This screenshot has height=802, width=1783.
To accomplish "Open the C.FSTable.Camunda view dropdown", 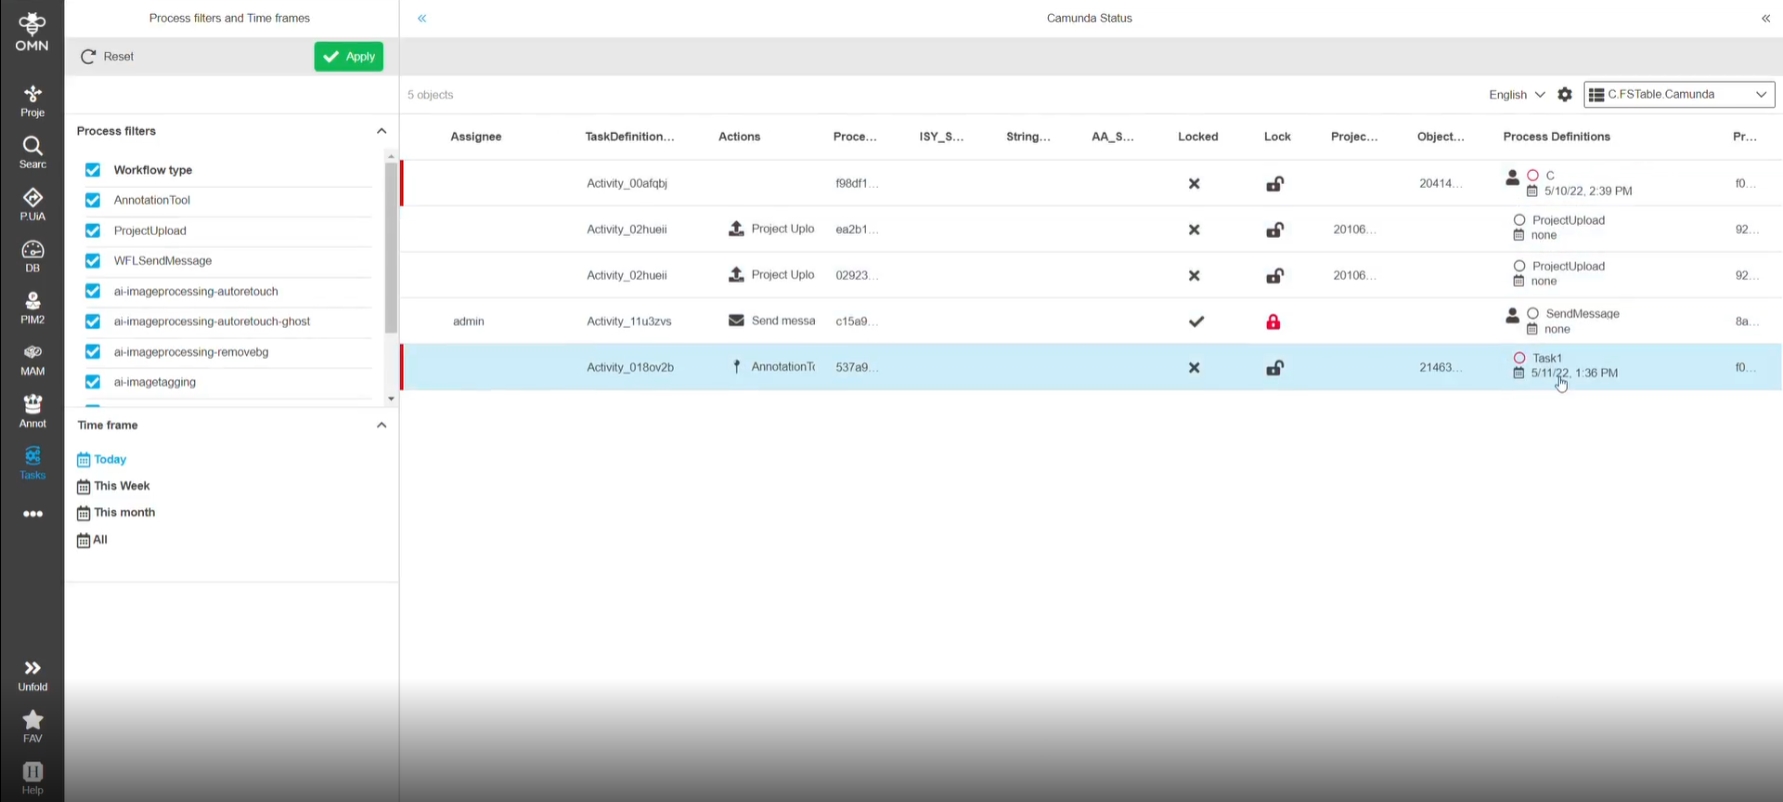I will coord(1679,95).
